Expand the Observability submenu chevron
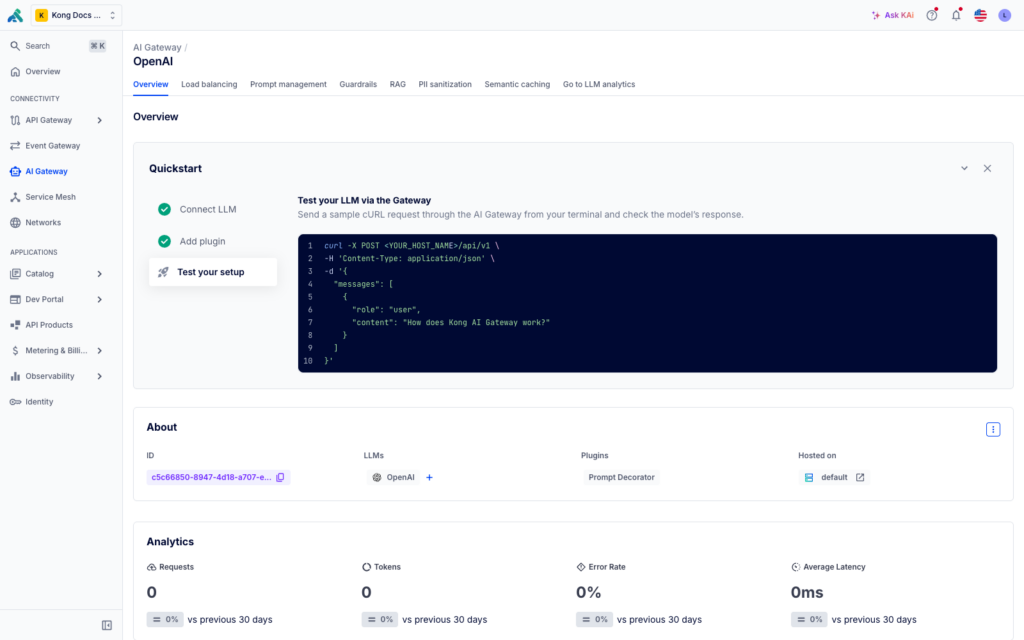Viewport: 1024px width, 640px height. 99,376
